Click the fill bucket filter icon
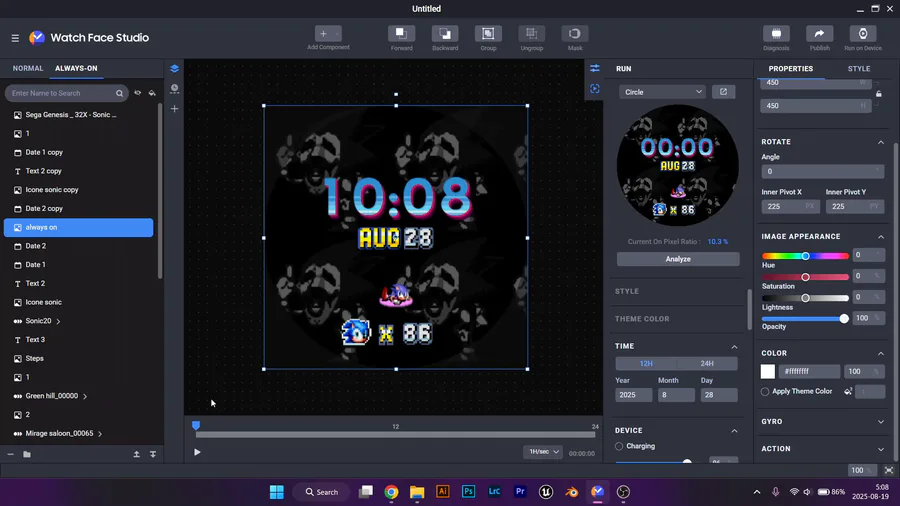Screen dimensions: 900x506 coord(152,93)
